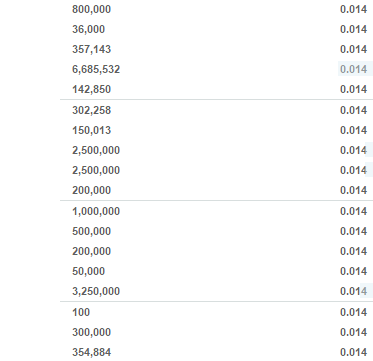Select the highlighted 0.014 price beside 6,685,532
The width and height of the screenshot is (373, 361).
click(x=354, y=69)
